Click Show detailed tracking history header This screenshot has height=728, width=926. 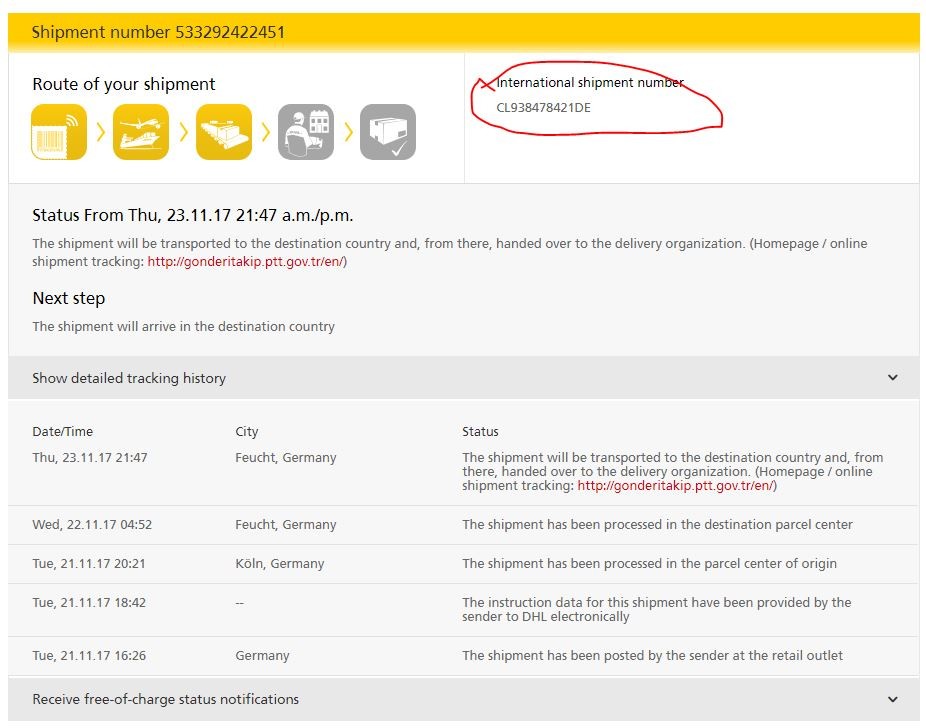(x=464, y=378)
